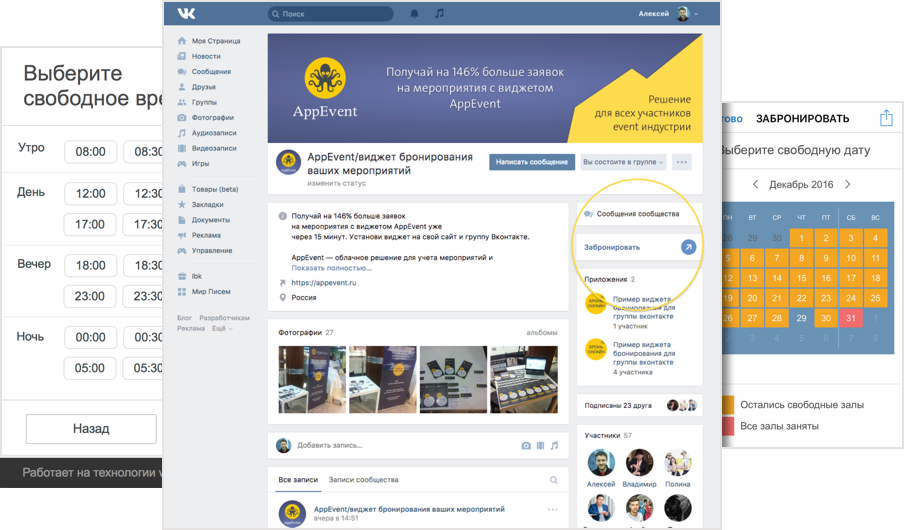The height and width of the screenshot is (530, 904).
Task: Click the Закладки star icon
Action: tap(182, 204)
